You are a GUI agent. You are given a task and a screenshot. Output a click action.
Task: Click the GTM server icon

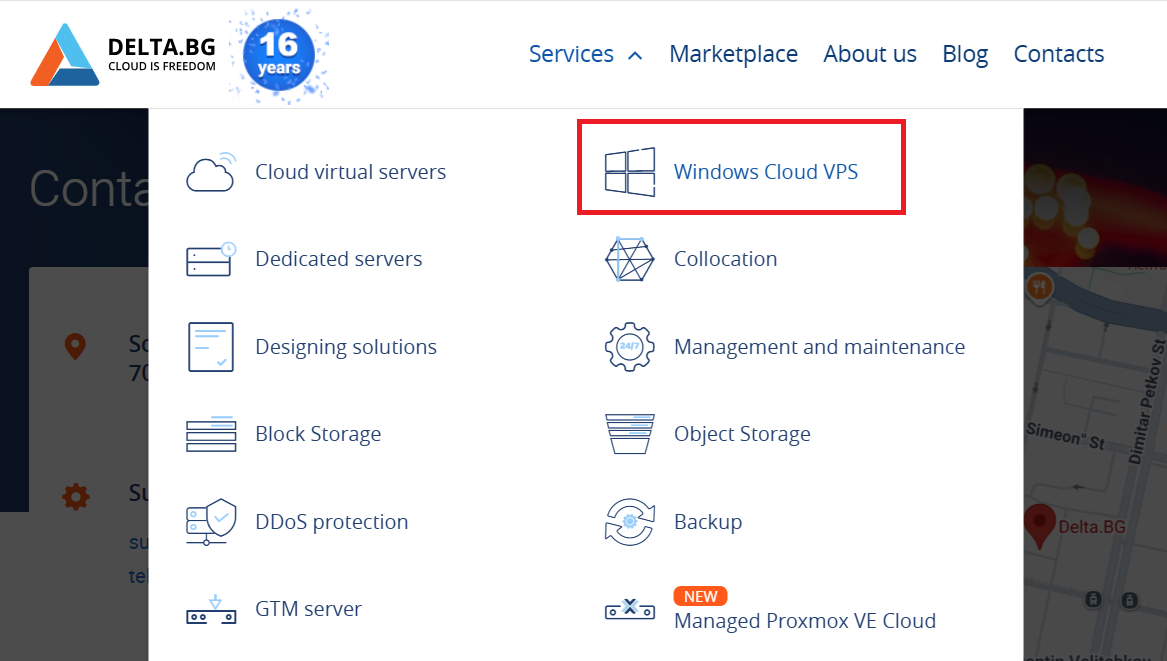[x=211, y=609]
